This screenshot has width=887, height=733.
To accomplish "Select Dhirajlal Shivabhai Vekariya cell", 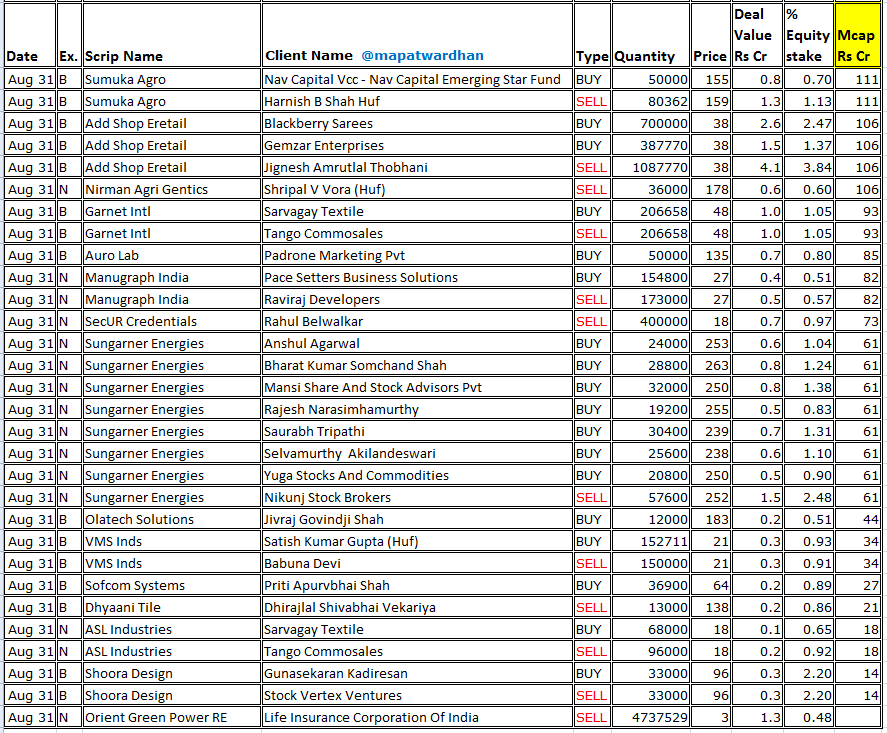I will 417,608.
